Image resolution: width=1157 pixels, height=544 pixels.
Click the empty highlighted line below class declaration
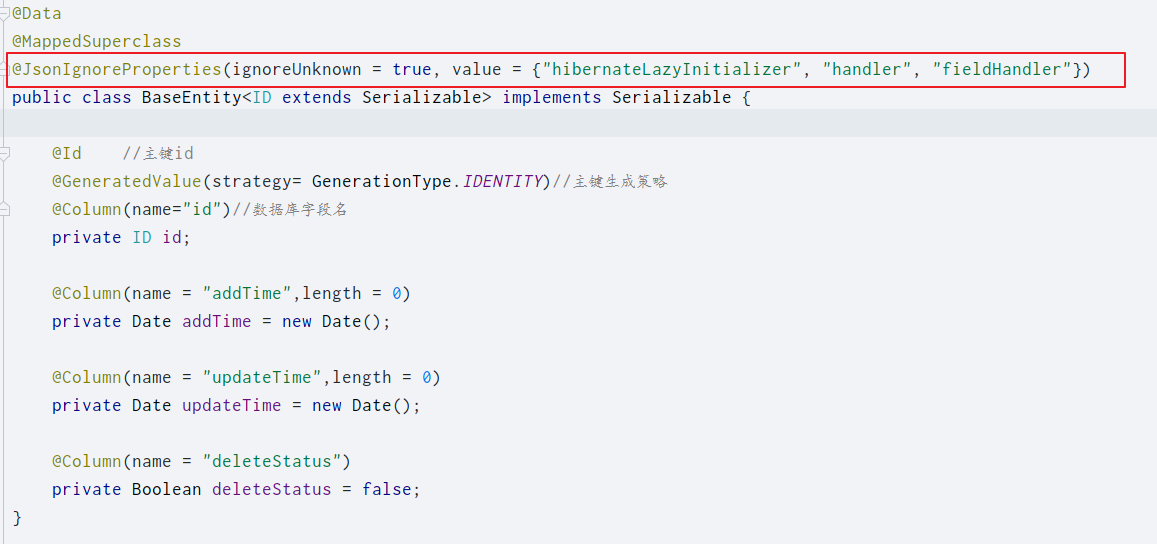click(x=578, y=123)
